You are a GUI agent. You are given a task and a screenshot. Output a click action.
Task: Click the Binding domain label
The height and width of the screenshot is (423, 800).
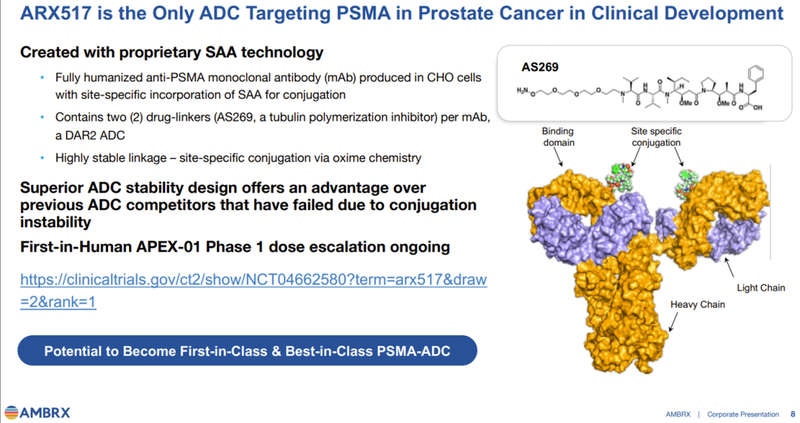pos(558,137)
